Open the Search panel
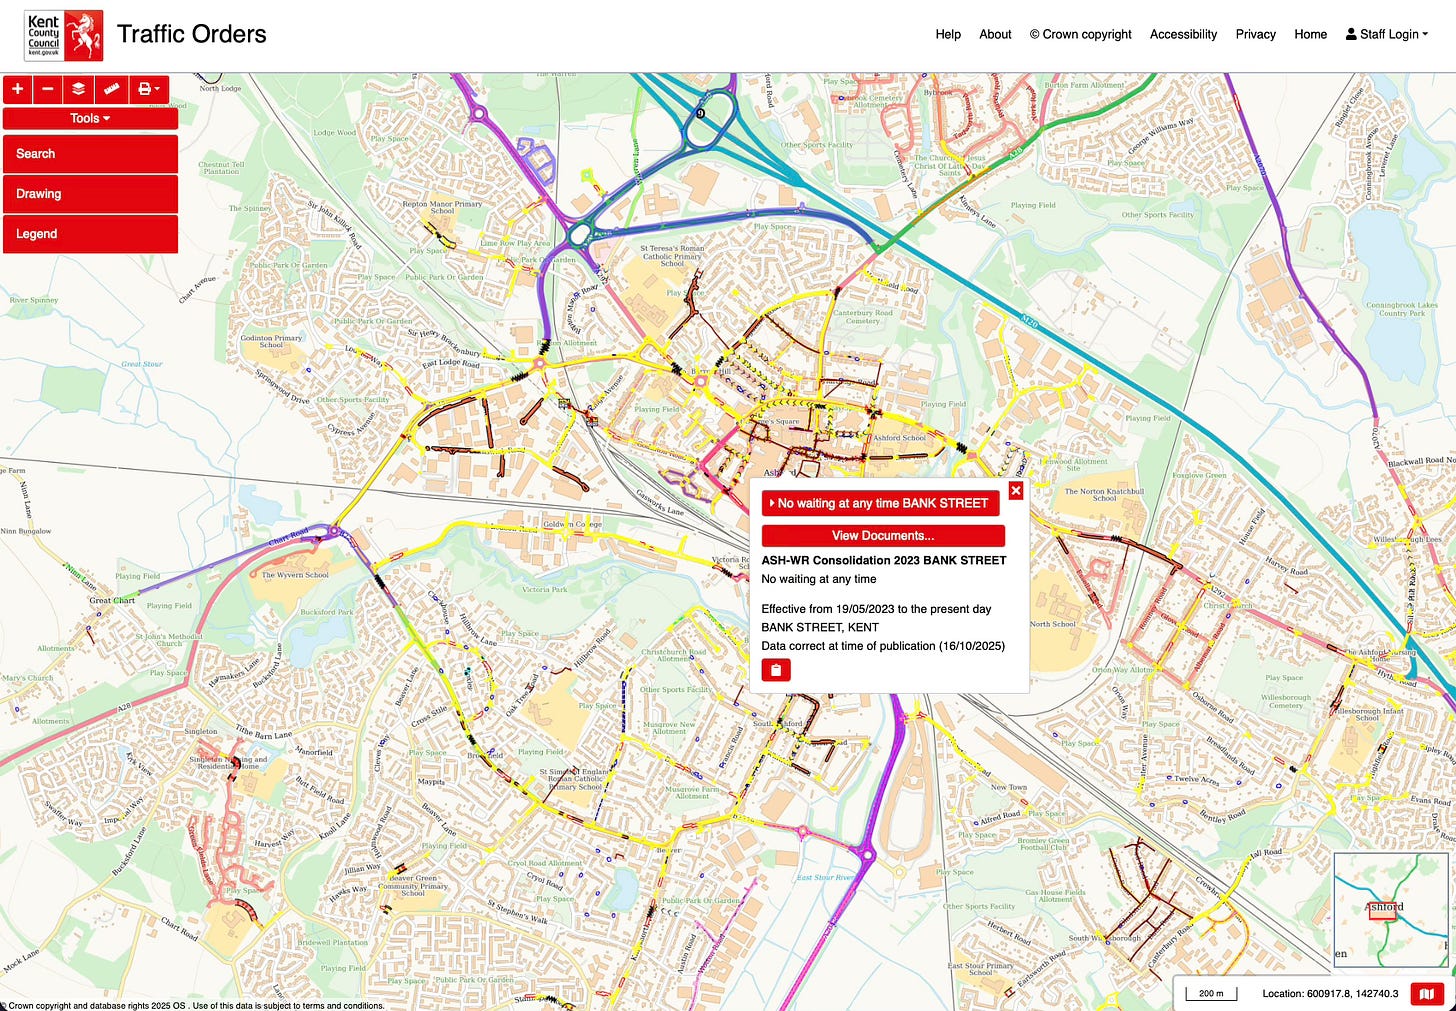This screenshot has height=1011, width=1456. coord(90,154)
